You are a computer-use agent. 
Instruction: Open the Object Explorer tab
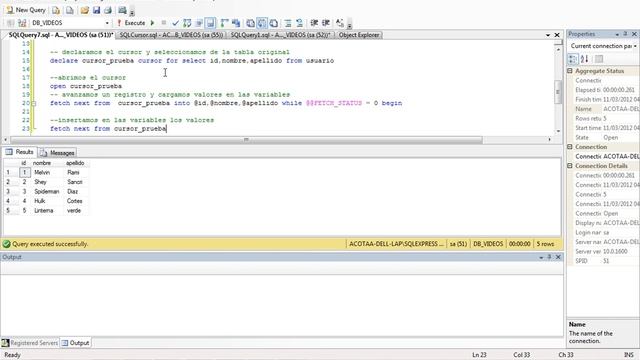click(359, 35)
